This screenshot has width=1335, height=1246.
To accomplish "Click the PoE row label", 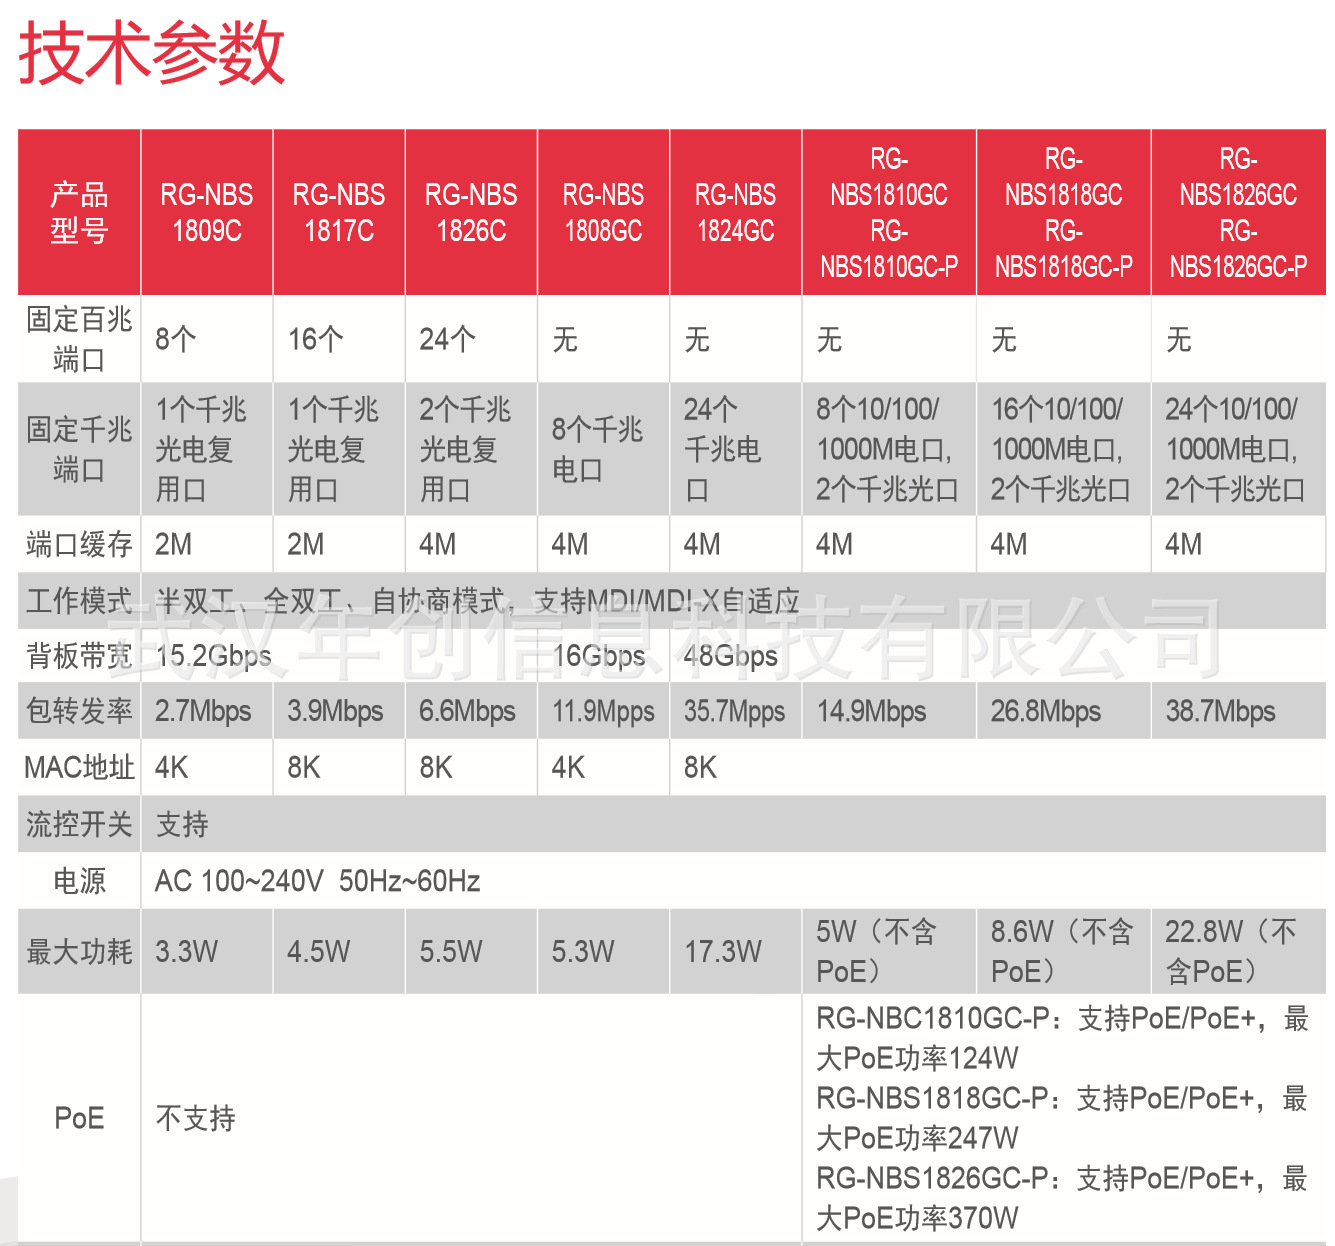I will pyautogui.click(x=79, y=1118).
